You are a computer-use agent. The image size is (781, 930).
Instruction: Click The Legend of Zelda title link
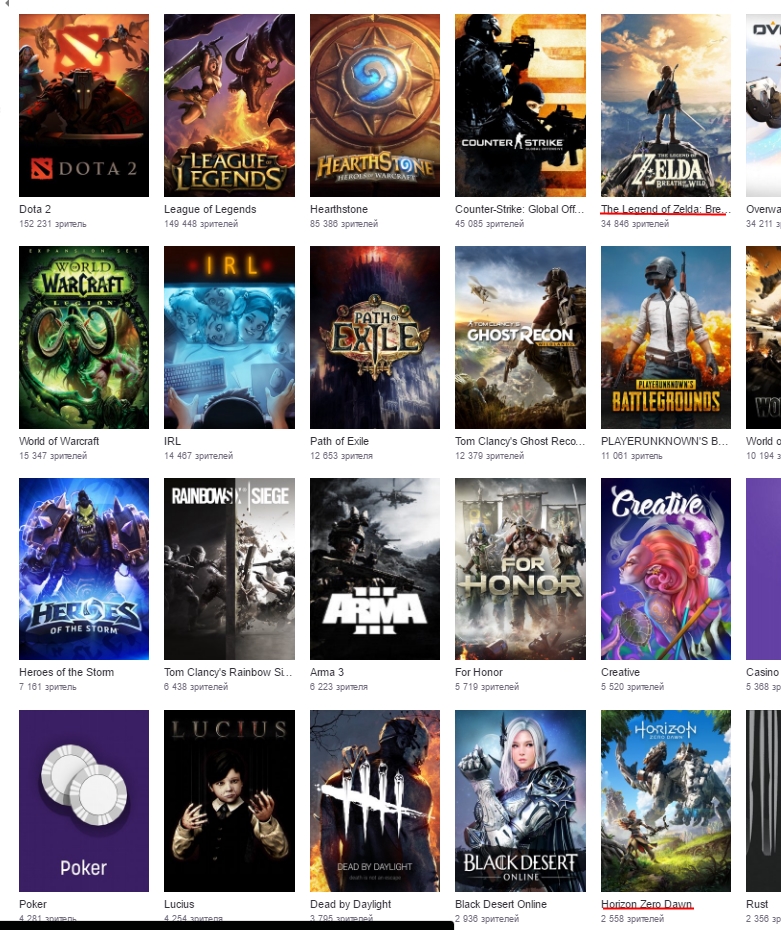point(665,209)
